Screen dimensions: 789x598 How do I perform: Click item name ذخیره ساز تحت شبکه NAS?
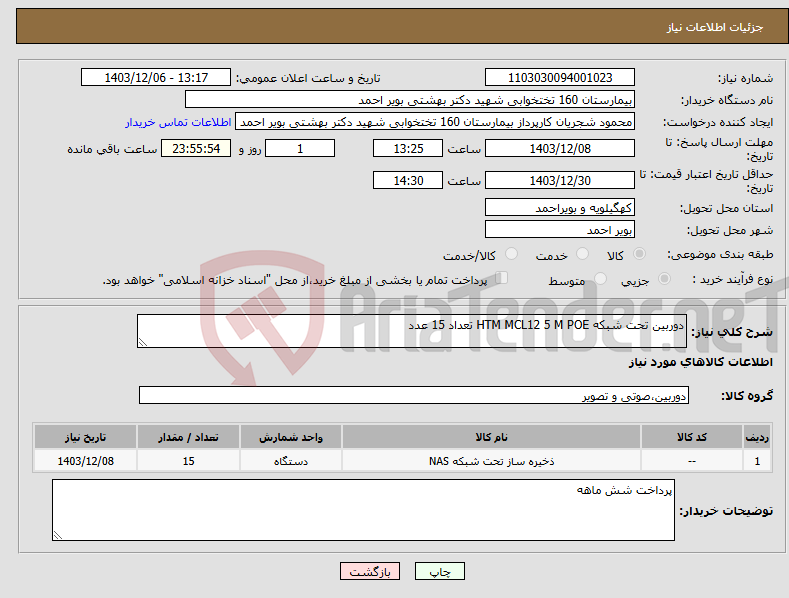tap(491, 461)
